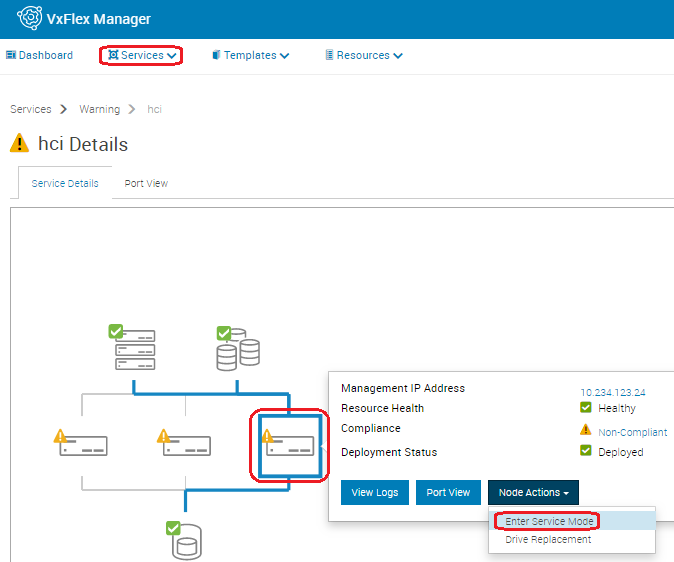
Task: Select the healthy storage database icon
Action: [238, 349]
